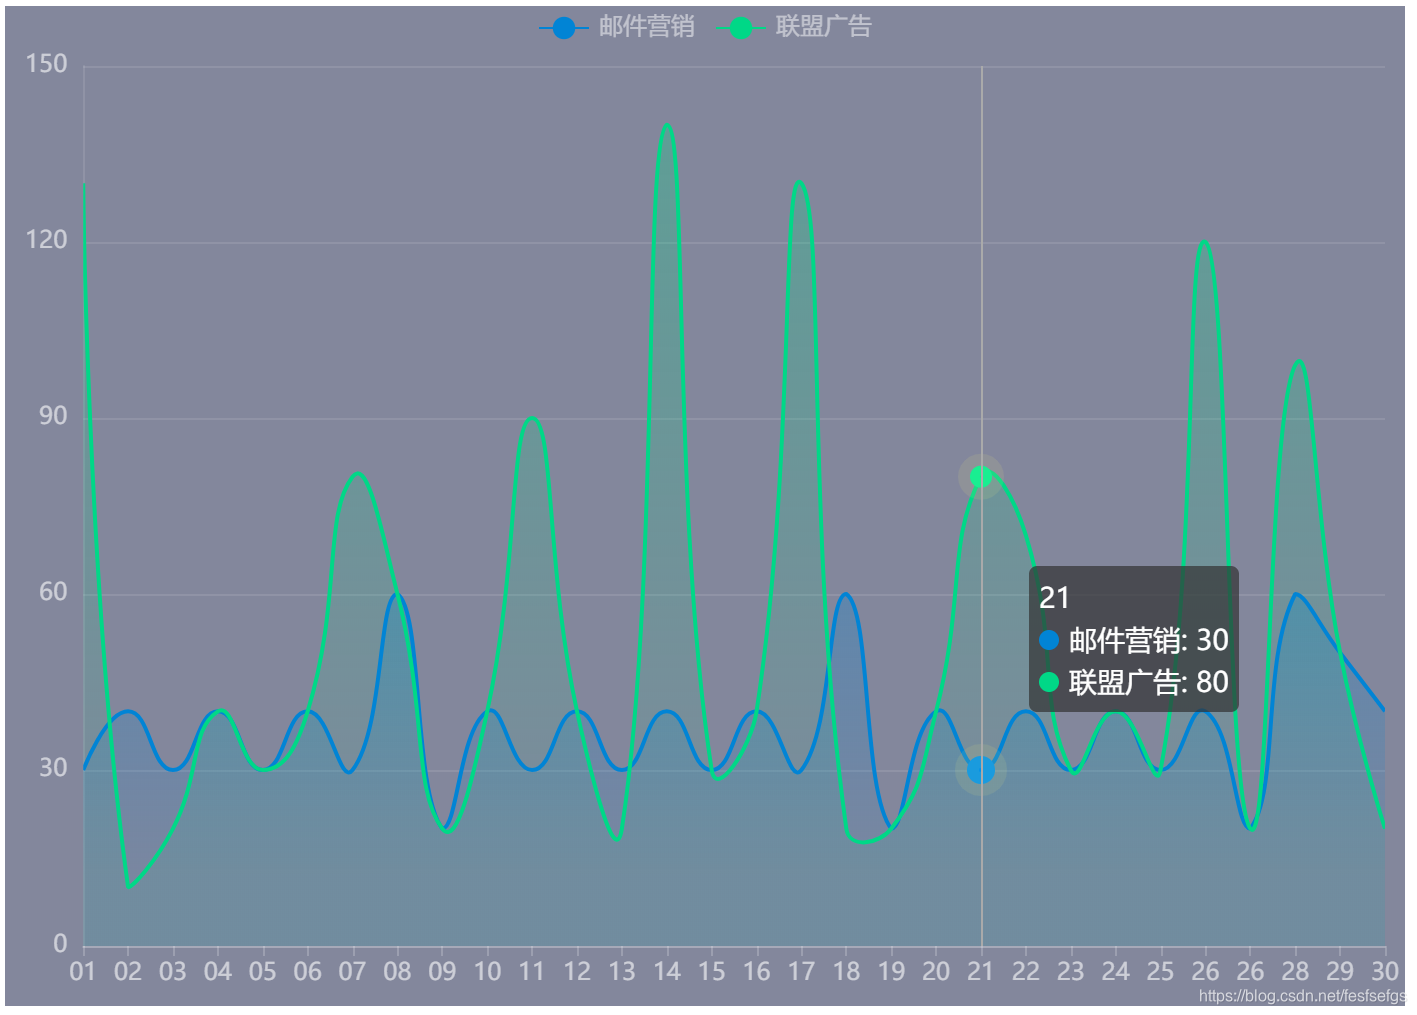Click x-axis label 08
This screenshot has width=1417, height=1015.
tap(397, 971)
